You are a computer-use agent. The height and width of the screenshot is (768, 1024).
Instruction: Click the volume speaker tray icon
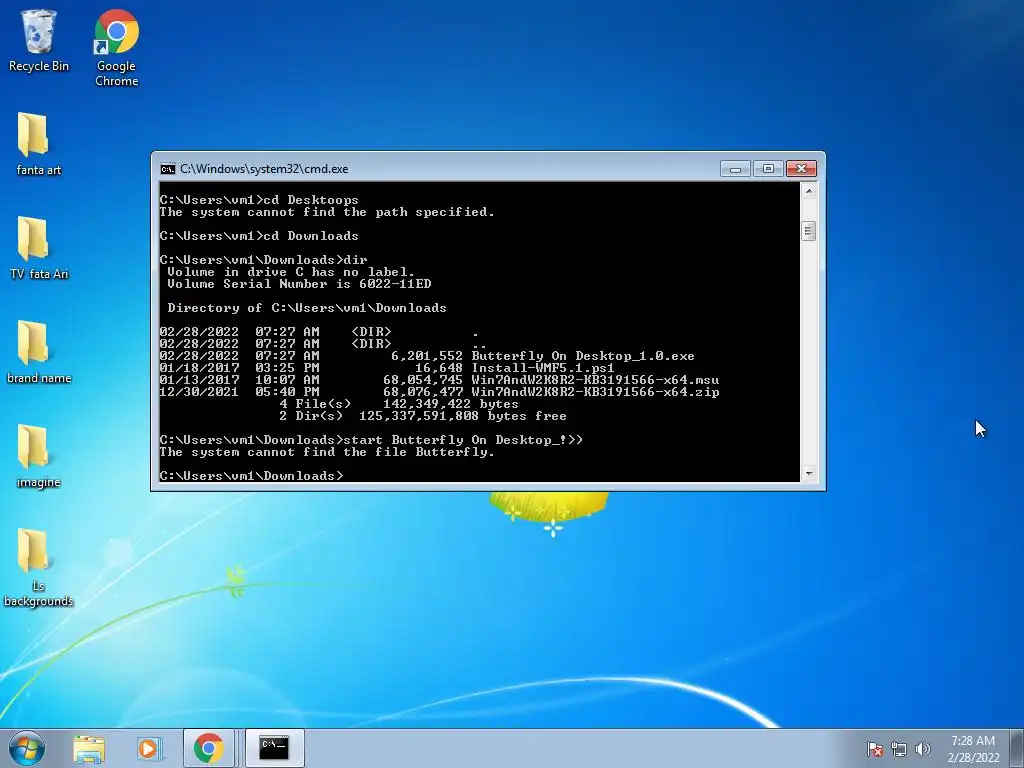coord(922,749)
